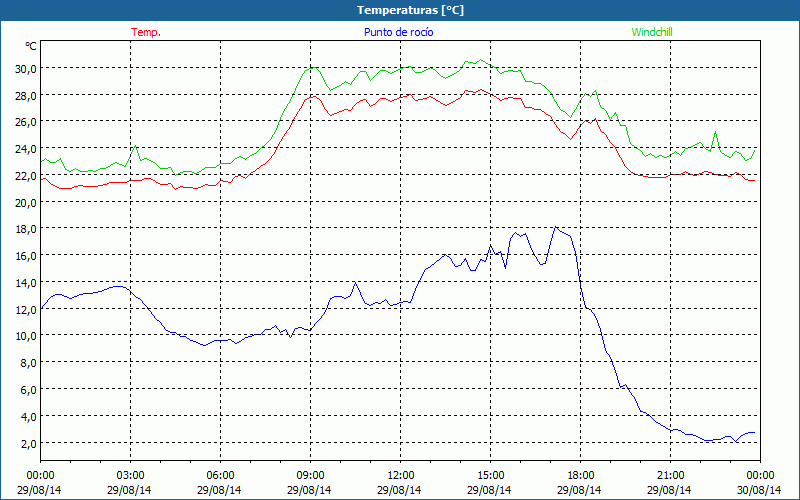The width and height of the screenshot is (800, 500).
Task: Click the 24,0 y-axis value
Action: (x=26, y=149)
